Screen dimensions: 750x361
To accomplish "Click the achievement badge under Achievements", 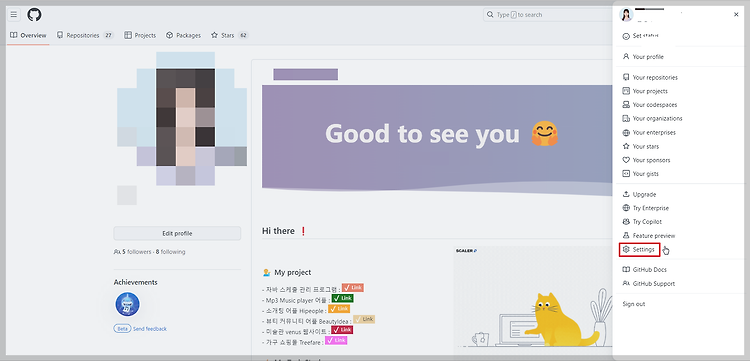I will click(127, 305).
